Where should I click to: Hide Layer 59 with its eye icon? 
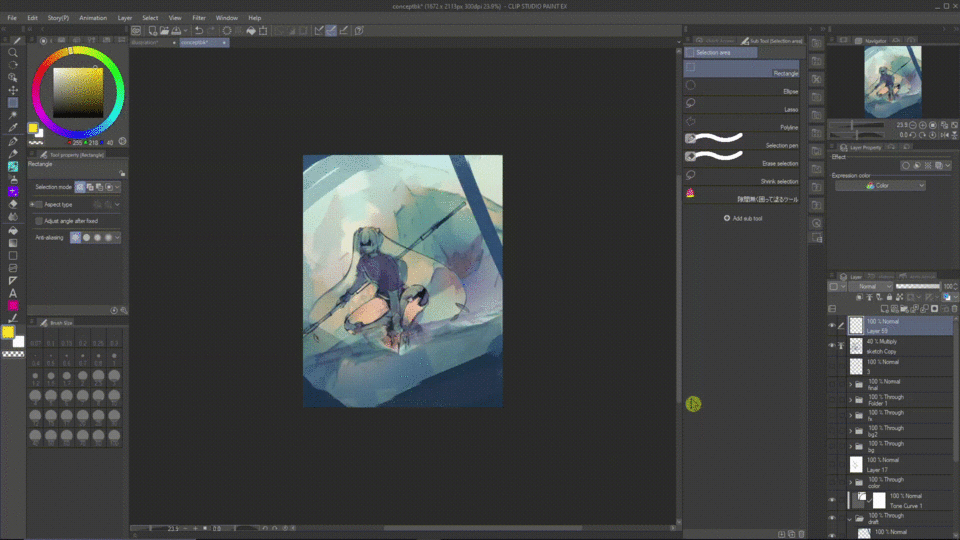(831, 326)
